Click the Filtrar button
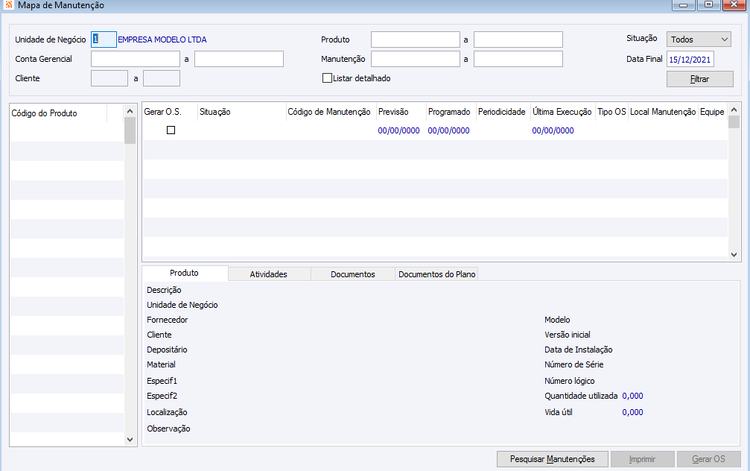The width and height of the screenshot is (750, 471). point(700,79)
